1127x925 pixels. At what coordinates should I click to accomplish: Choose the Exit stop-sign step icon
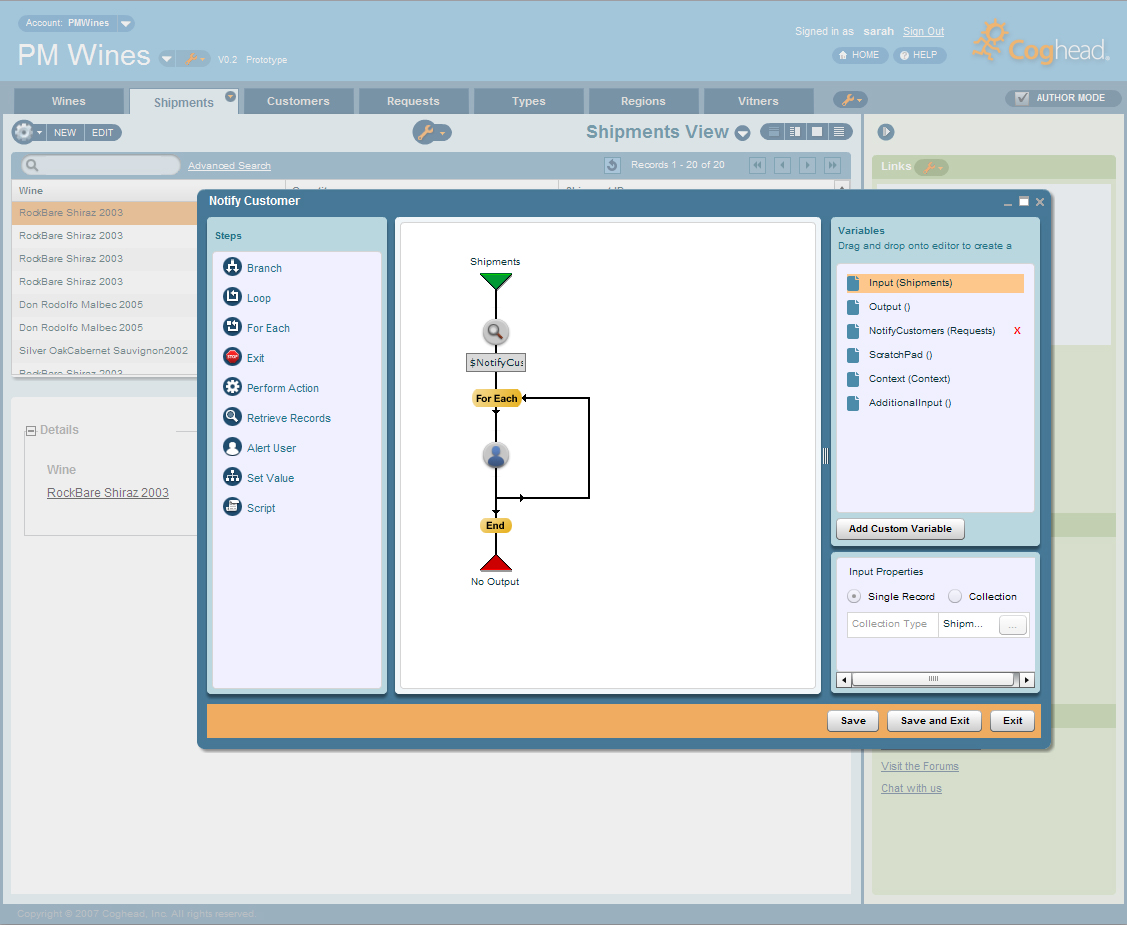point(232,358)
